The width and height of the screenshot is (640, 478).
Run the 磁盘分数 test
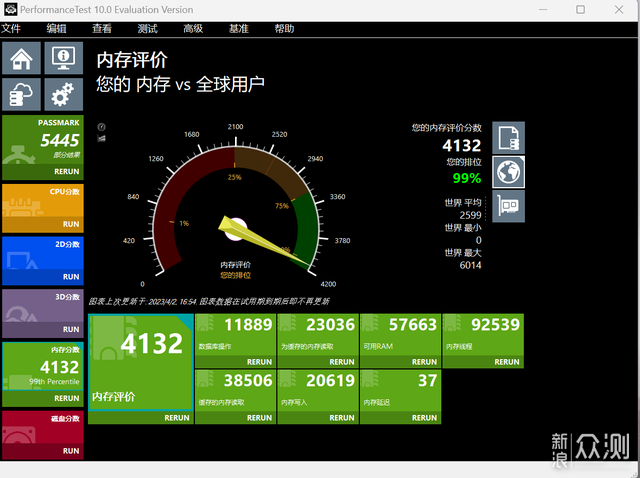click(x=71, y=451)
